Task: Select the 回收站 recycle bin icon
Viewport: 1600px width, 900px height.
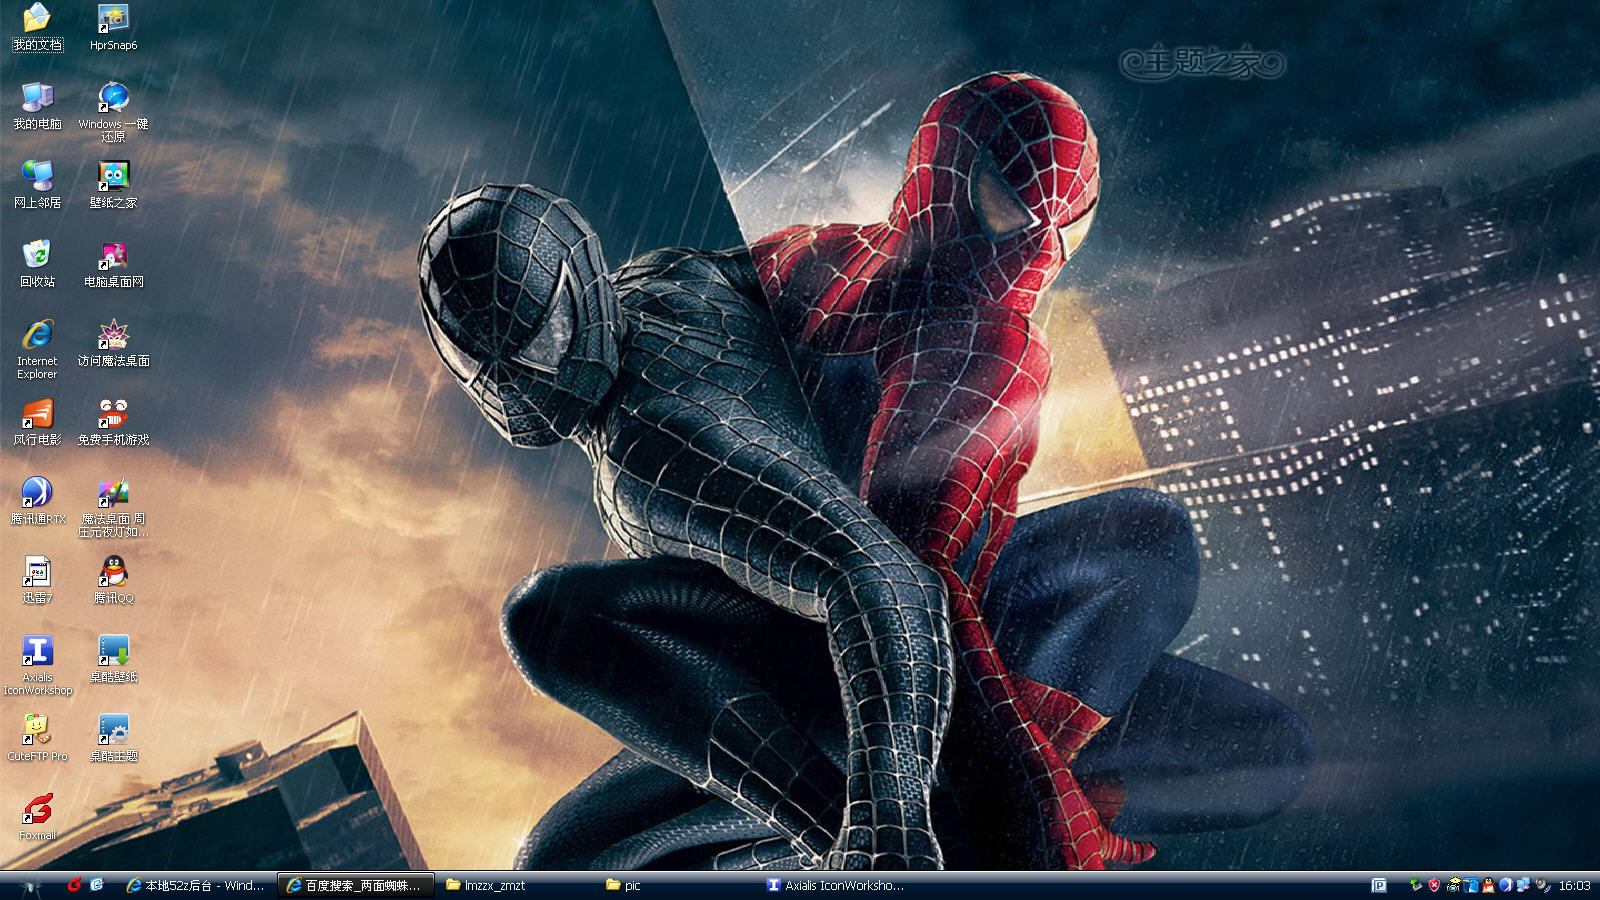Action: coord(37,264)
